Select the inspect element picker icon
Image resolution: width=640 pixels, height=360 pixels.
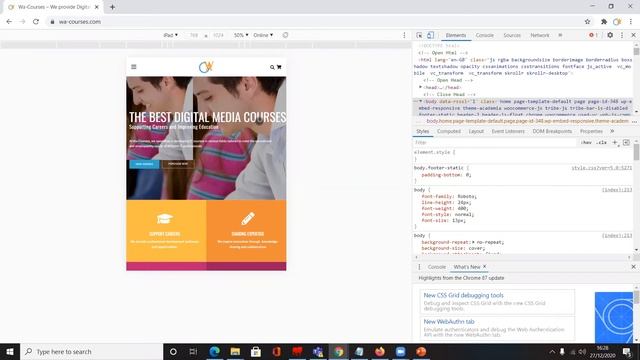tap(419, 35)
